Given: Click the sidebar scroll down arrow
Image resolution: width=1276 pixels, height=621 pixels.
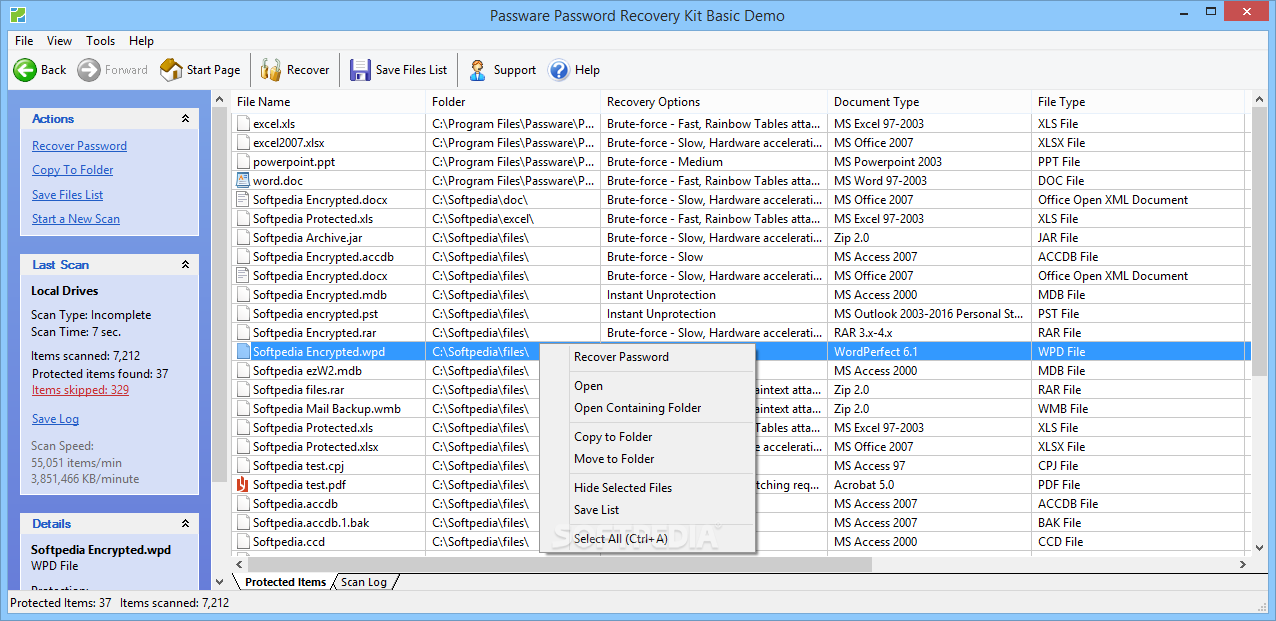Looking at the screenshot, I should (220, 581).
